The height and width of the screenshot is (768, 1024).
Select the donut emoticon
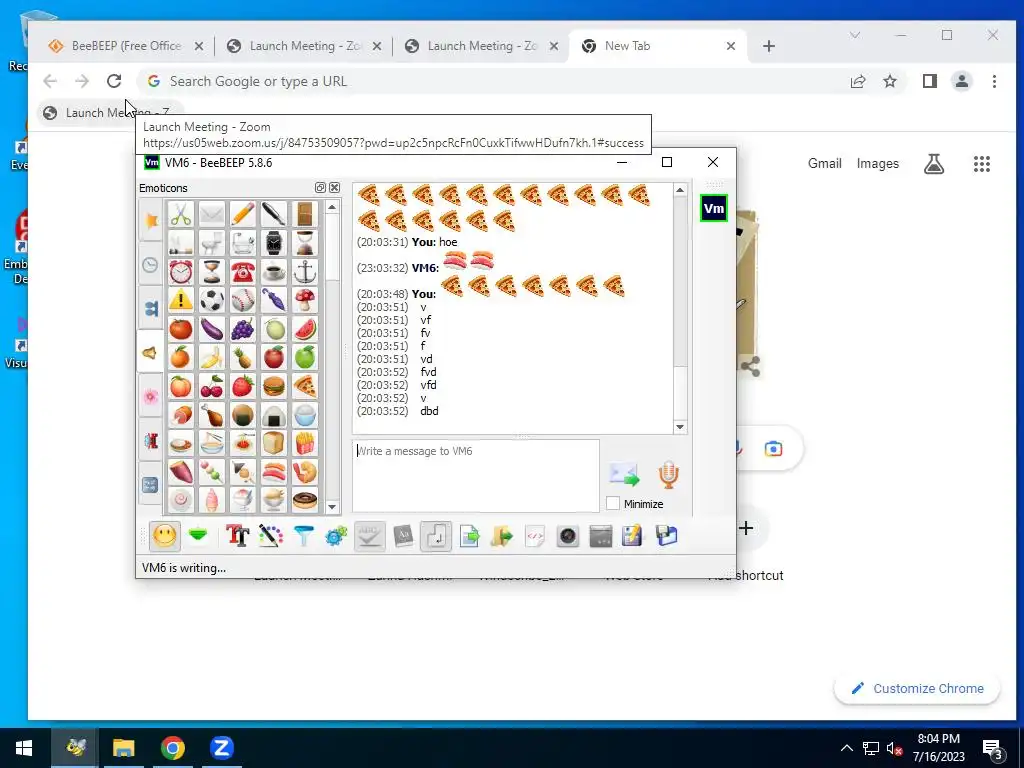tap(304, 500)
